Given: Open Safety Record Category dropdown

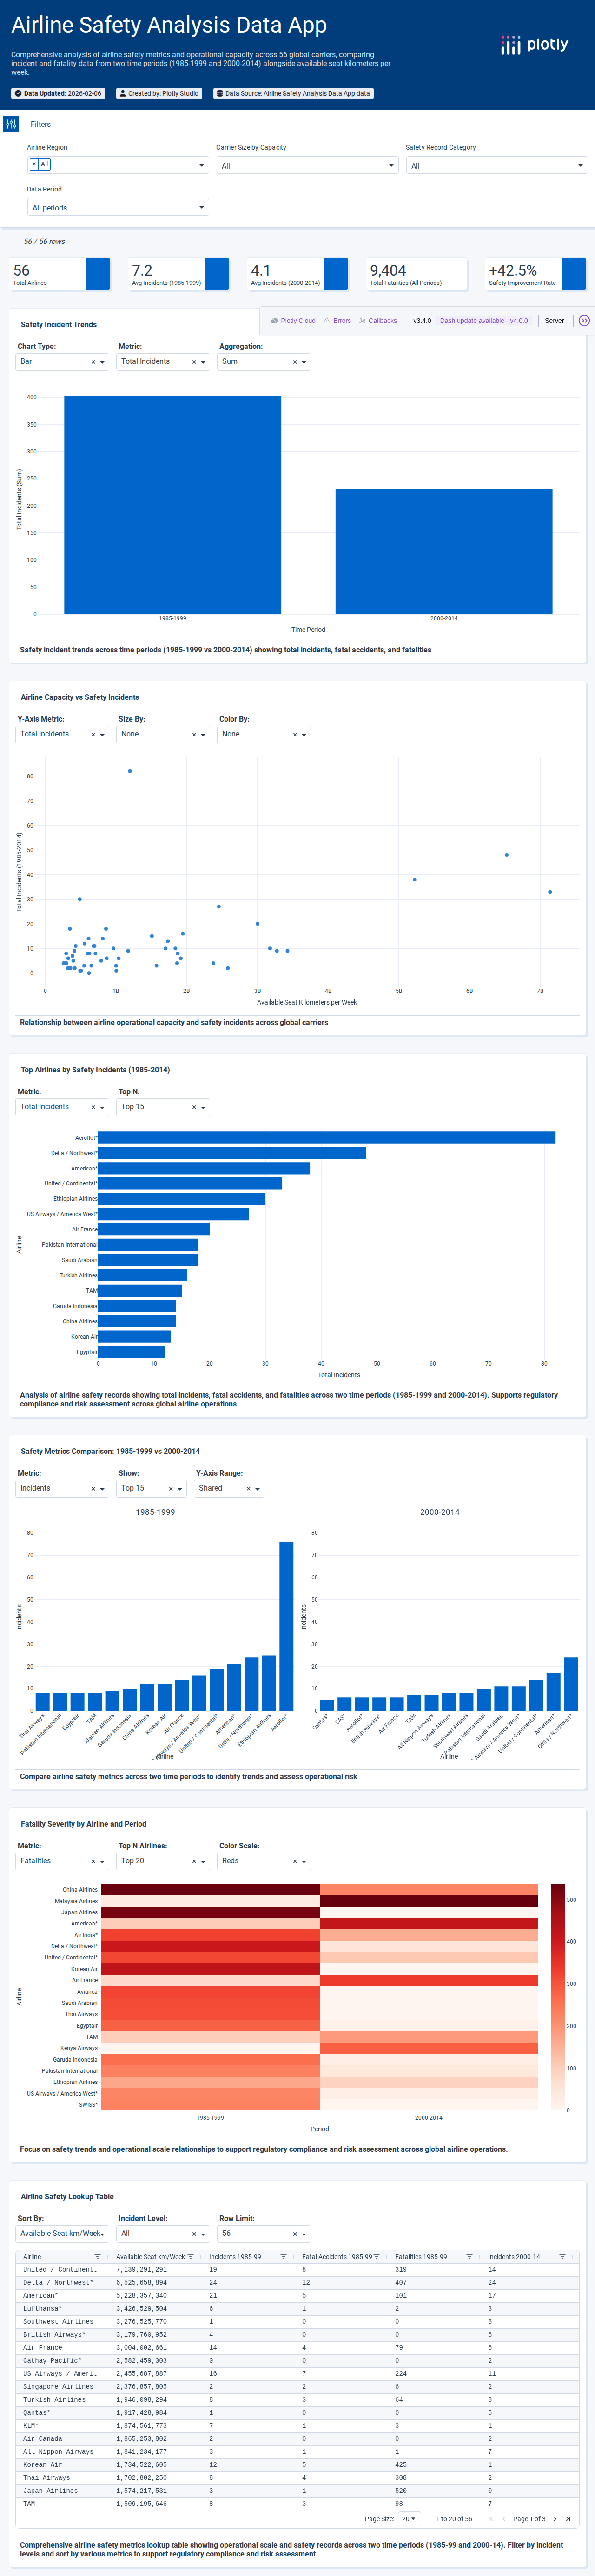Looking at the screenshot, I should pos(496,165).
